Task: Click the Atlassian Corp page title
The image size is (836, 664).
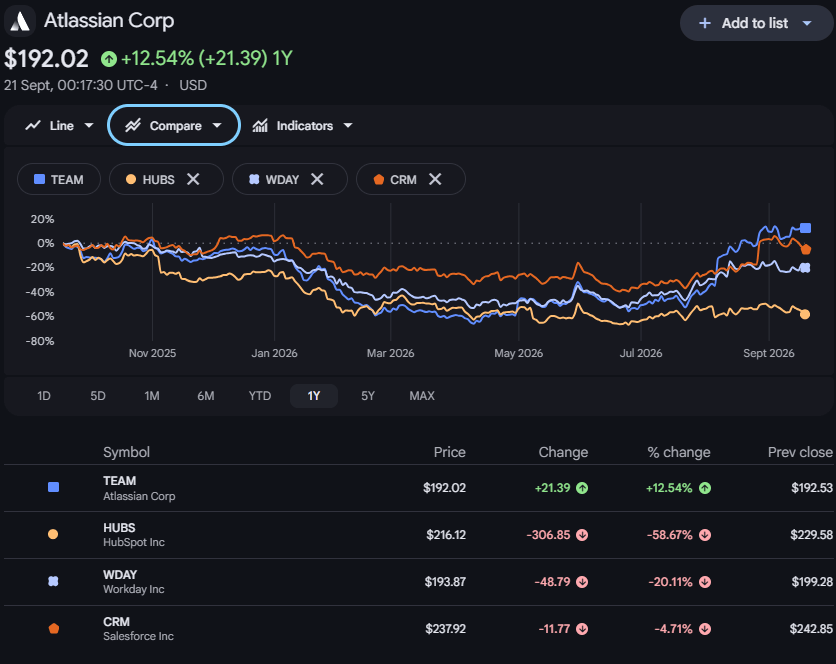Action: coord(109,21)
